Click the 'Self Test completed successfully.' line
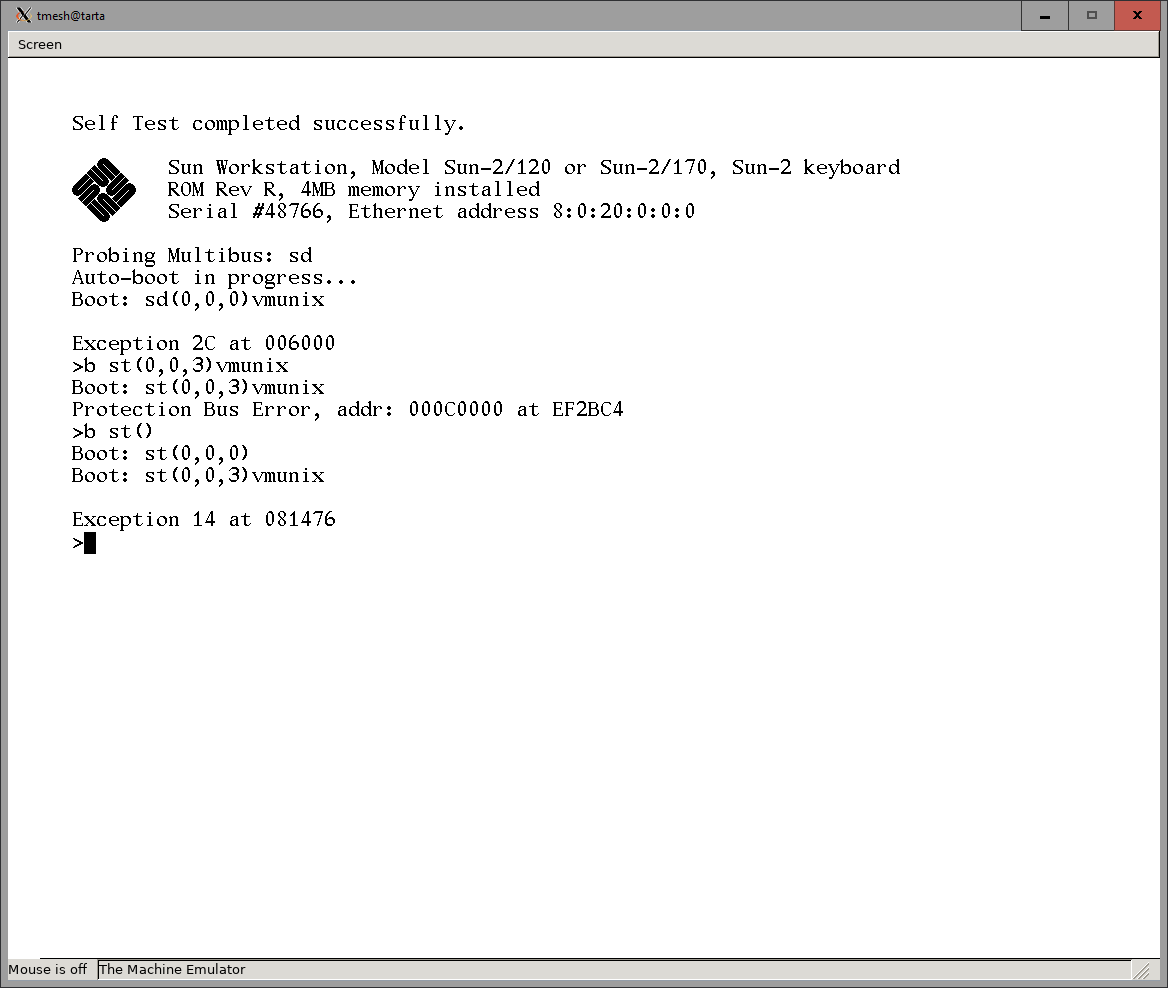The width and height of the screenshot is (1168, 988). (268, 124)
